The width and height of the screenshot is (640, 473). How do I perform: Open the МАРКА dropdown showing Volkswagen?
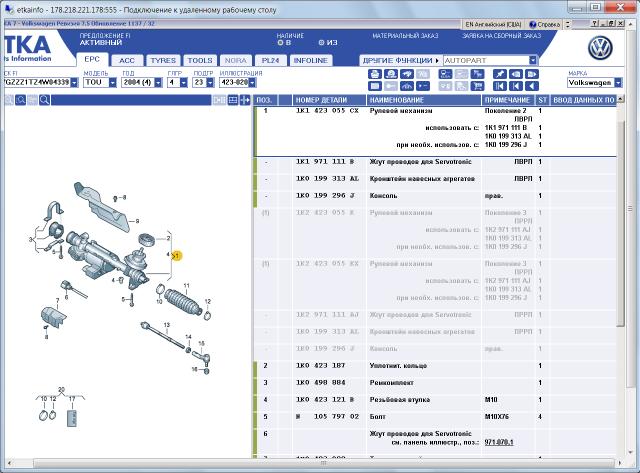(618, 82)
